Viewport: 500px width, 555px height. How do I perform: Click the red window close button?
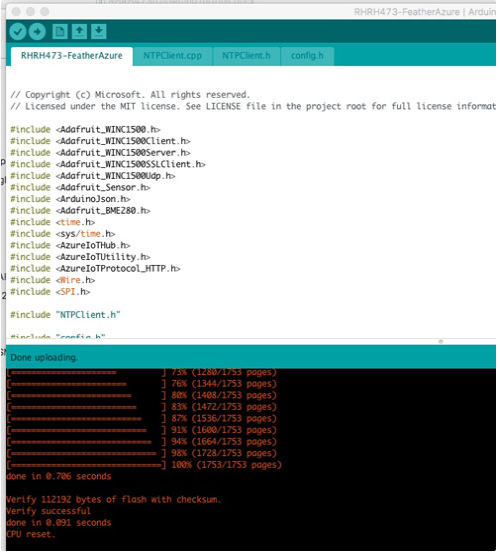tap(16, 12)
